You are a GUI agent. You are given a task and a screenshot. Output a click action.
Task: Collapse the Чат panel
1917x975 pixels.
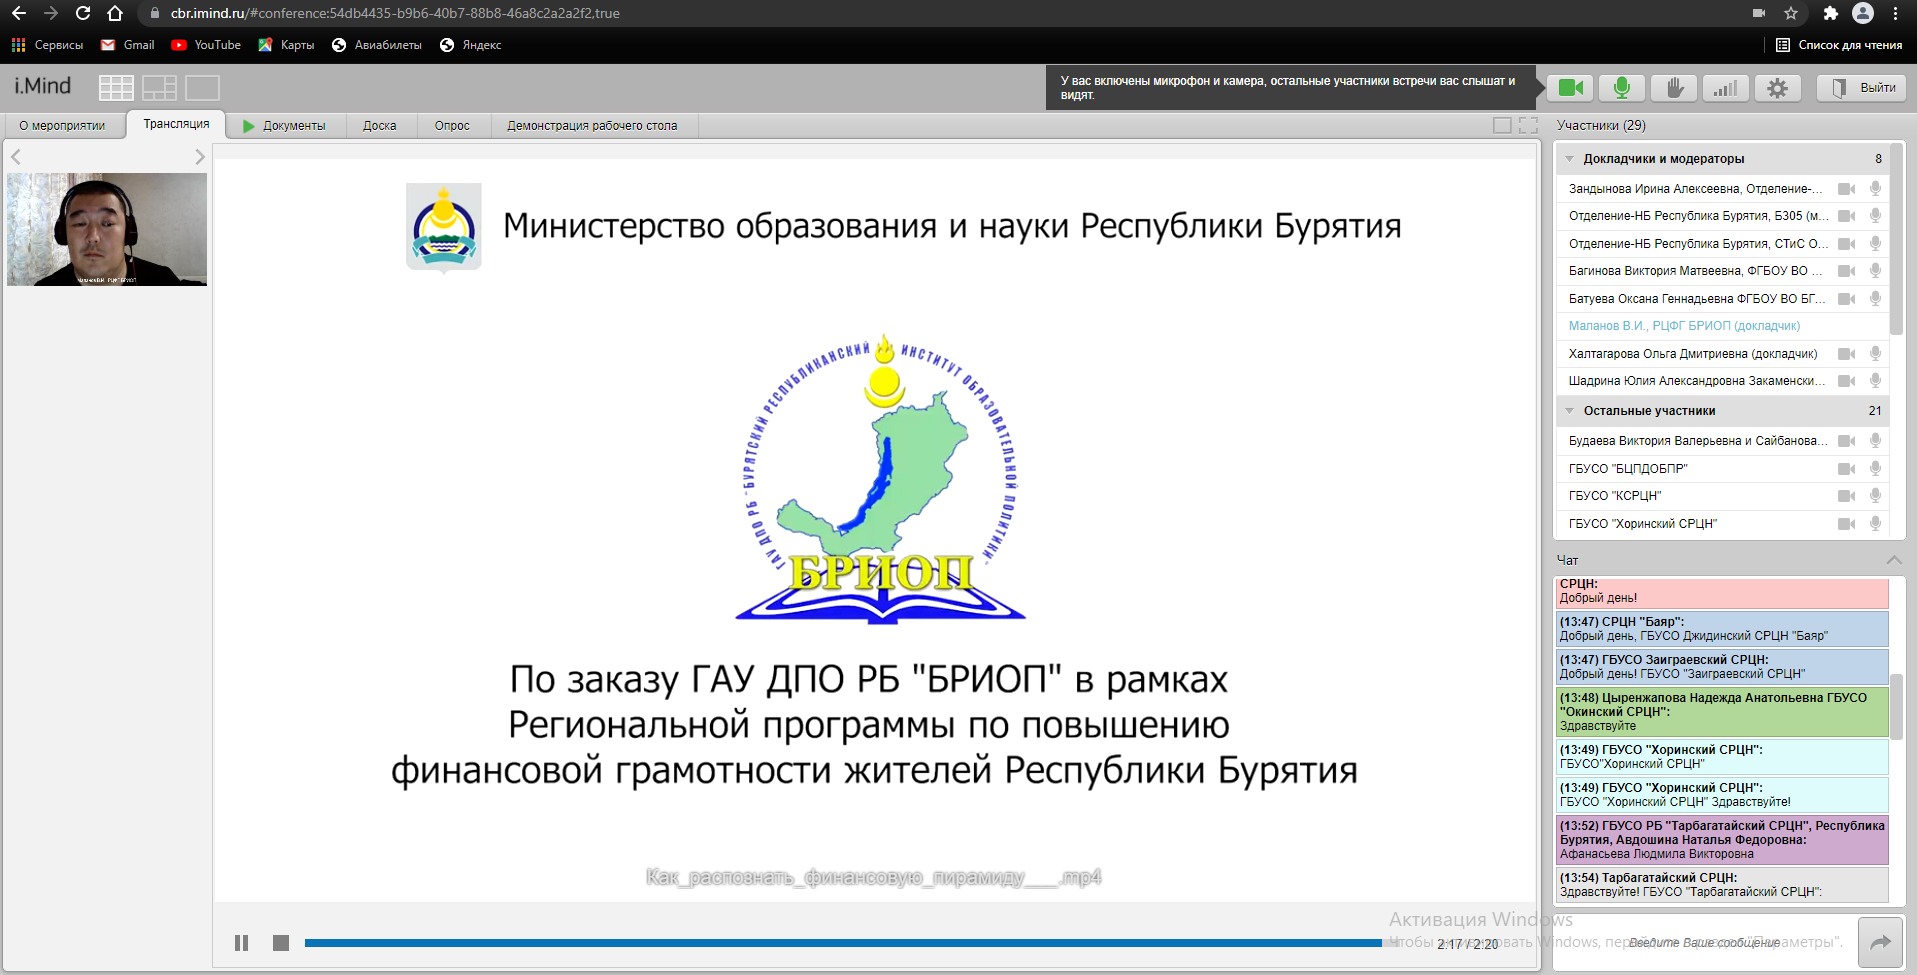coord(1893,560)
